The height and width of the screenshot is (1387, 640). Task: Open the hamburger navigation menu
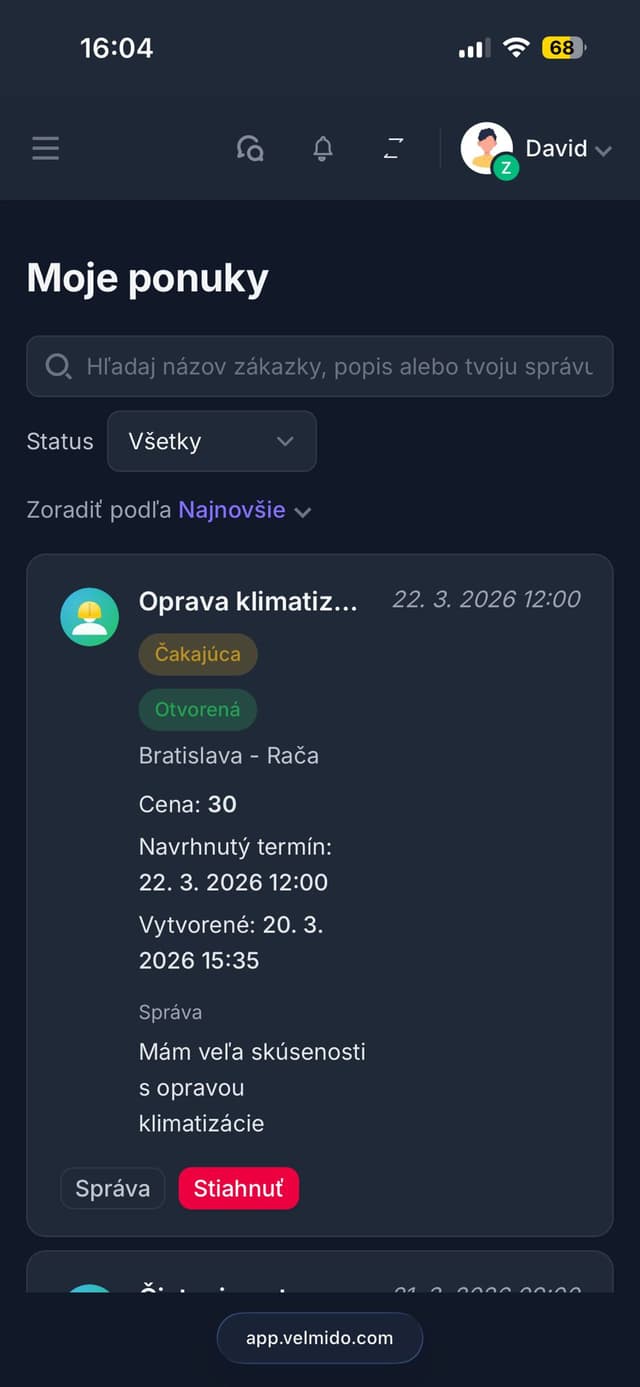pyautogui.click(x=45, y=148)
